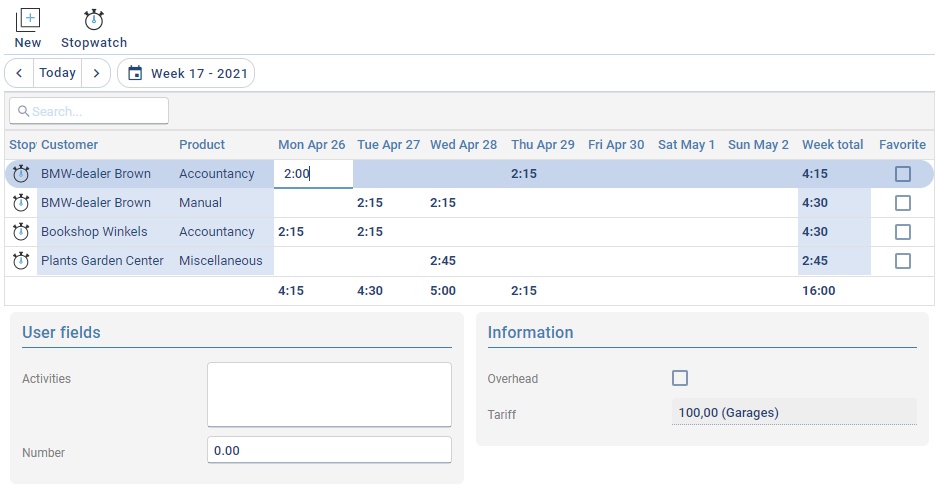This screenshot has height=491, width=938.
Task: Click the Sat May 1 column header
Action: pyautogui.click(x=687, y=145)
